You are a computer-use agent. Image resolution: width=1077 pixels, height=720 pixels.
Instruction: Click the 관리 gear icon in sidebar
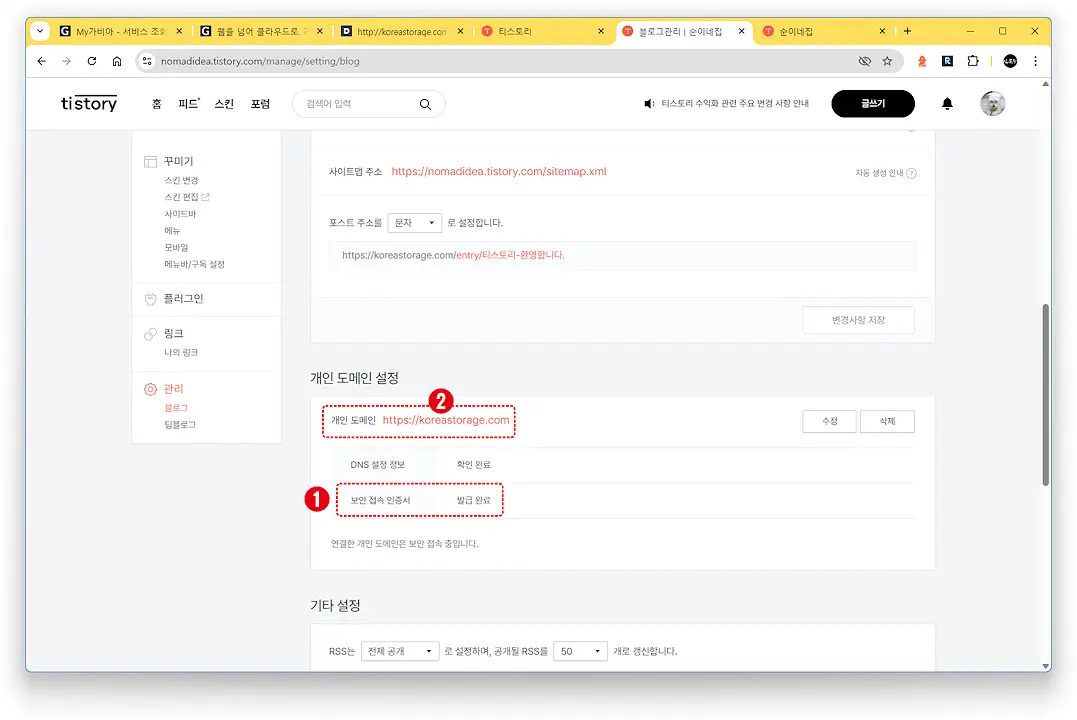click(x=150, y=388)
